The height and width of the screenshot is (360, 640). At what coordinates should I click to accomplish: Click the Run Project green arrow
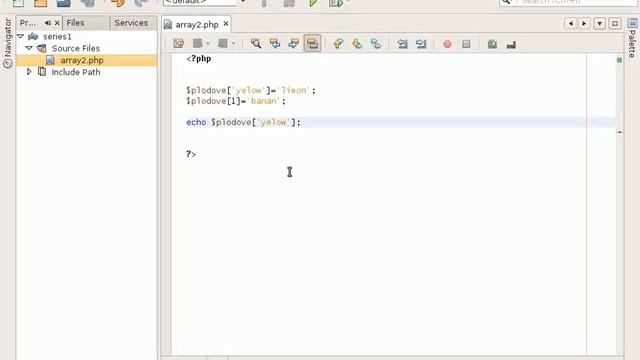click(313, 3)
